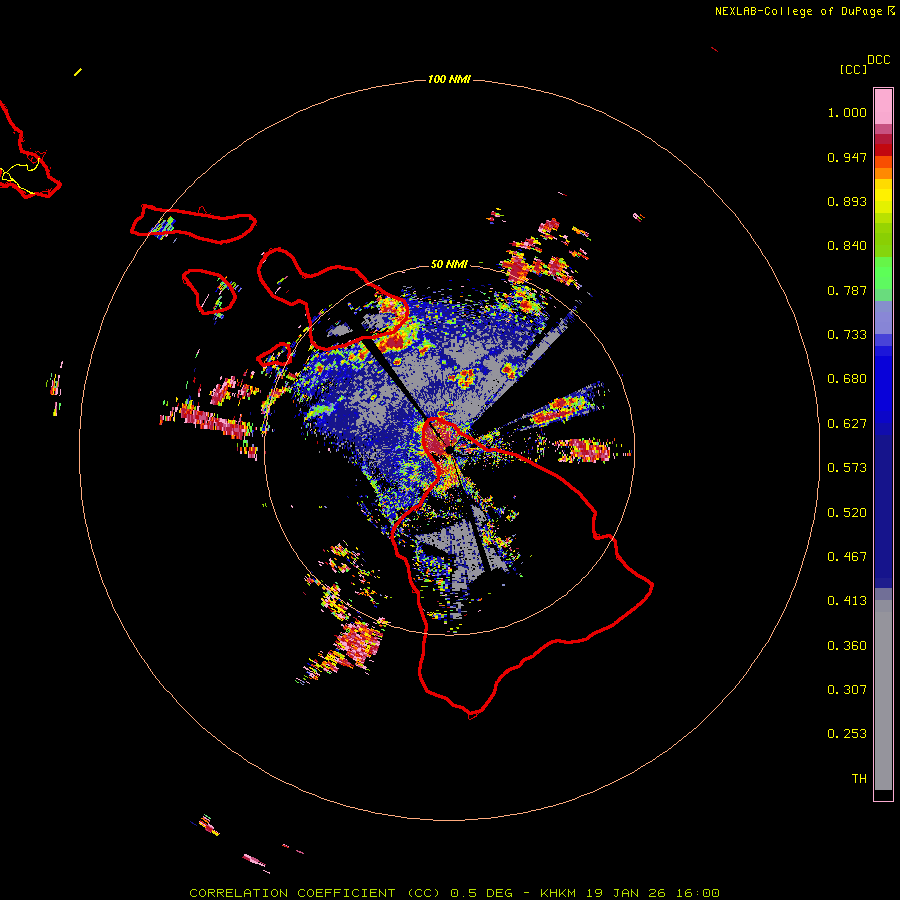The height and width of the screenshot is (900, 900).
Task: Click the TH threshold label
Action: tap(859, 779)
